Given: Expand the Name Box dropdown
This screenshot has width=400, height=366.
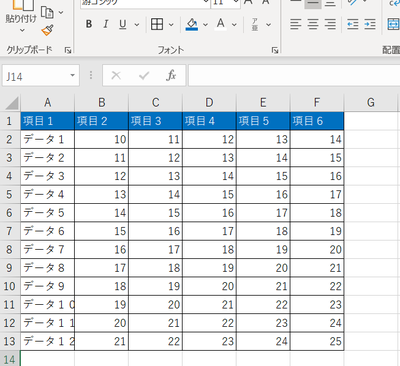Looking at the screenshot, I should (x=72, y=76).
